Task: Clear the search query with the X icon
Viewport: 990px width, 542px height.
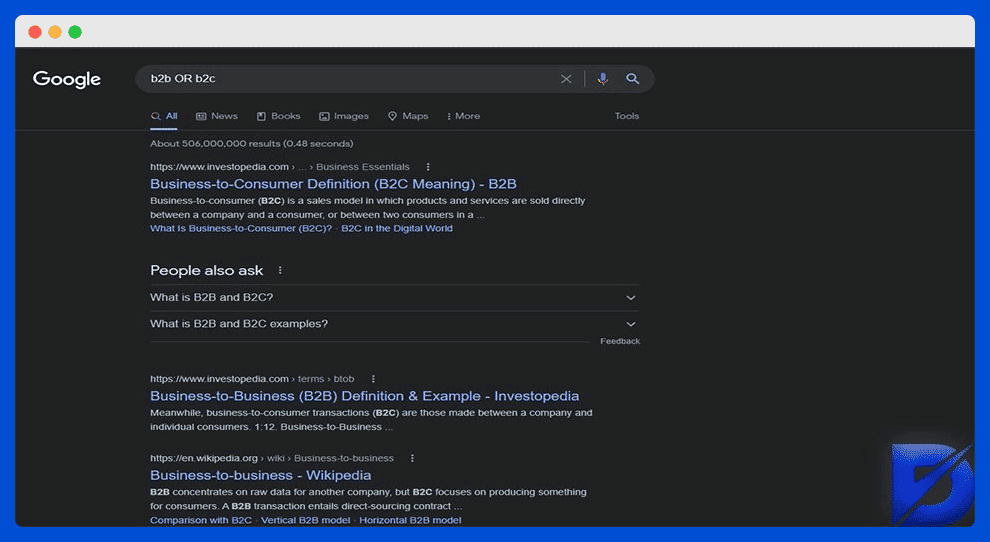Action: pyautogui.click(x=566, y=79)
